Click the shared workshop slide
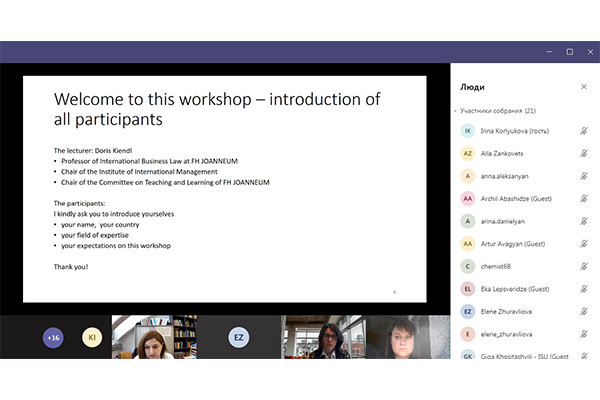The height and width of the screenshot is (400, 600). click(x=225, y=188)
